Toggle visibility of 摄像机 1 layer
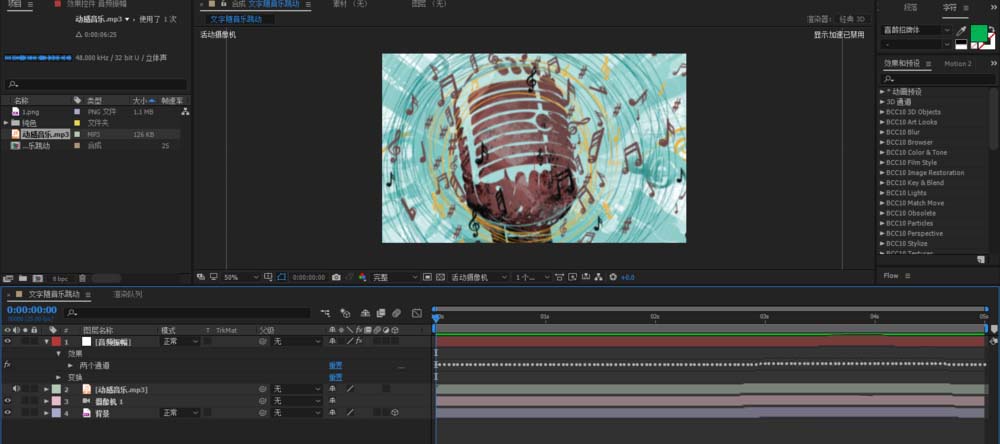This screenshot has height=444, width=1000. pos(8,400)
